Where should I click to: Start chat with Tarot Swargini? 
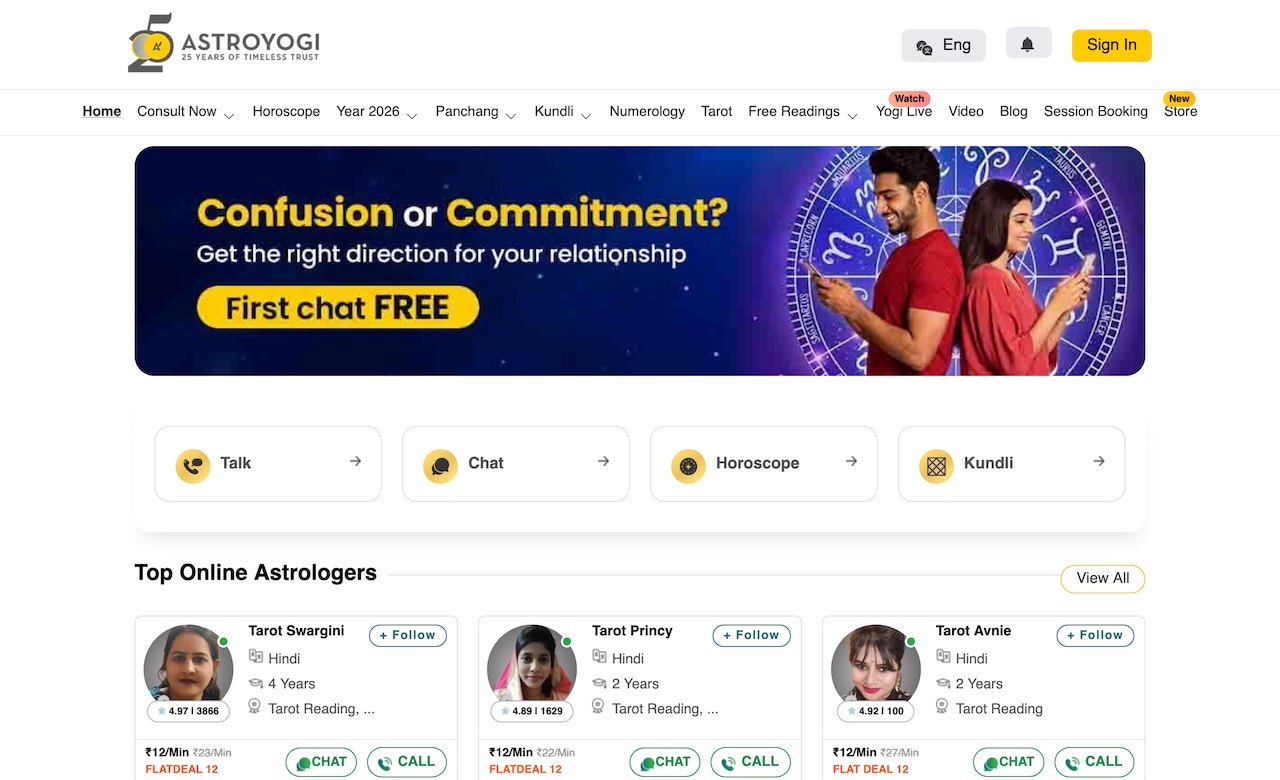tap(321, 762)
